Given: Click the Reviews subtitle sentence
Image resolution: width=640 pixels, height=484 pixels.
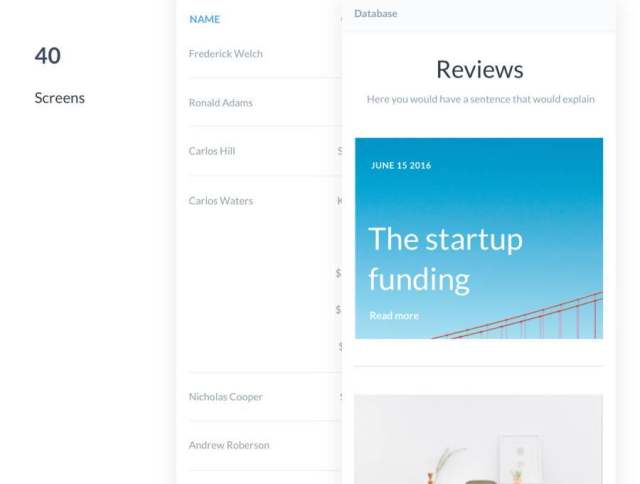Looking at the screenshot, I should pos(480,99).
